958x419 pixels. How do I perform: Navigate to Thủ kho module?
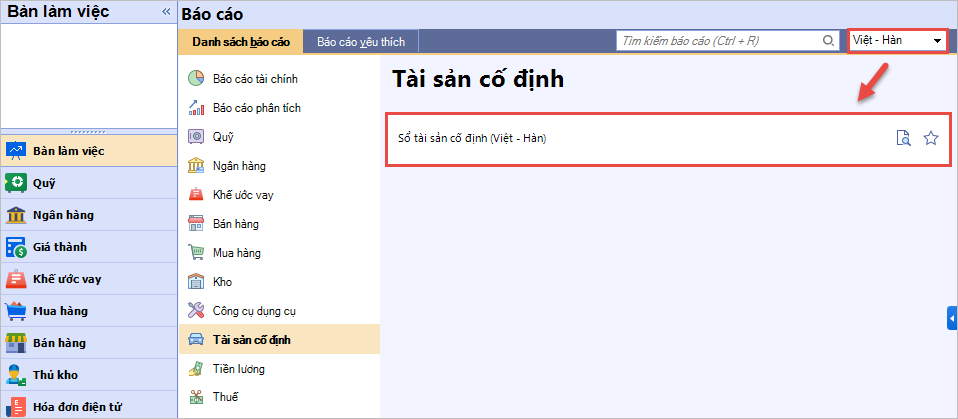coord(55,375)
